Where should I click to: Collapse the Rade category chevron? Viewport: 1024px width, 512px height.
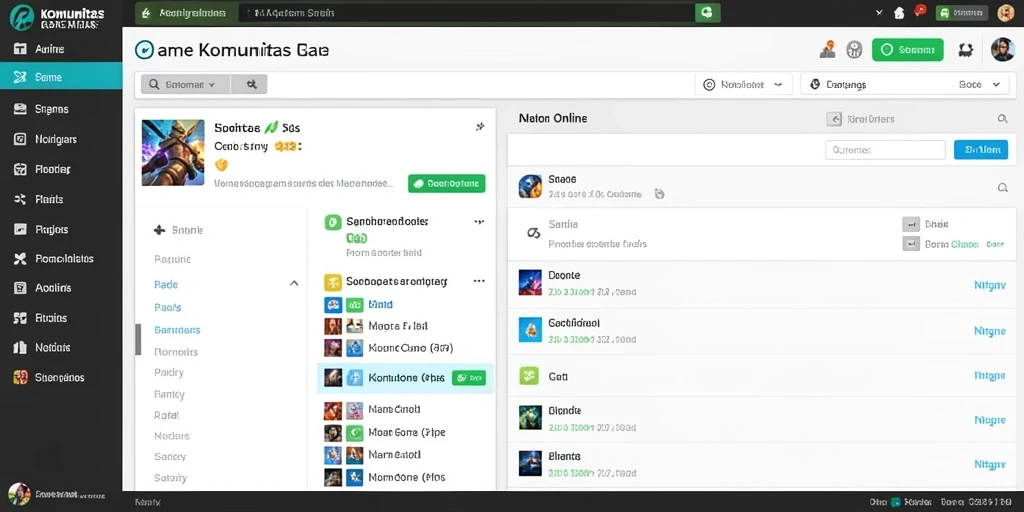coord(294,283)
